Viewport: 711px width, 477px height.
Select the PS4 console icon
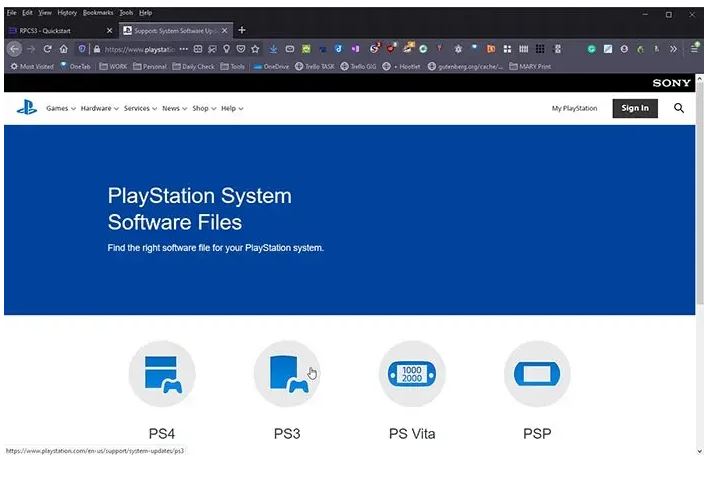162,374
